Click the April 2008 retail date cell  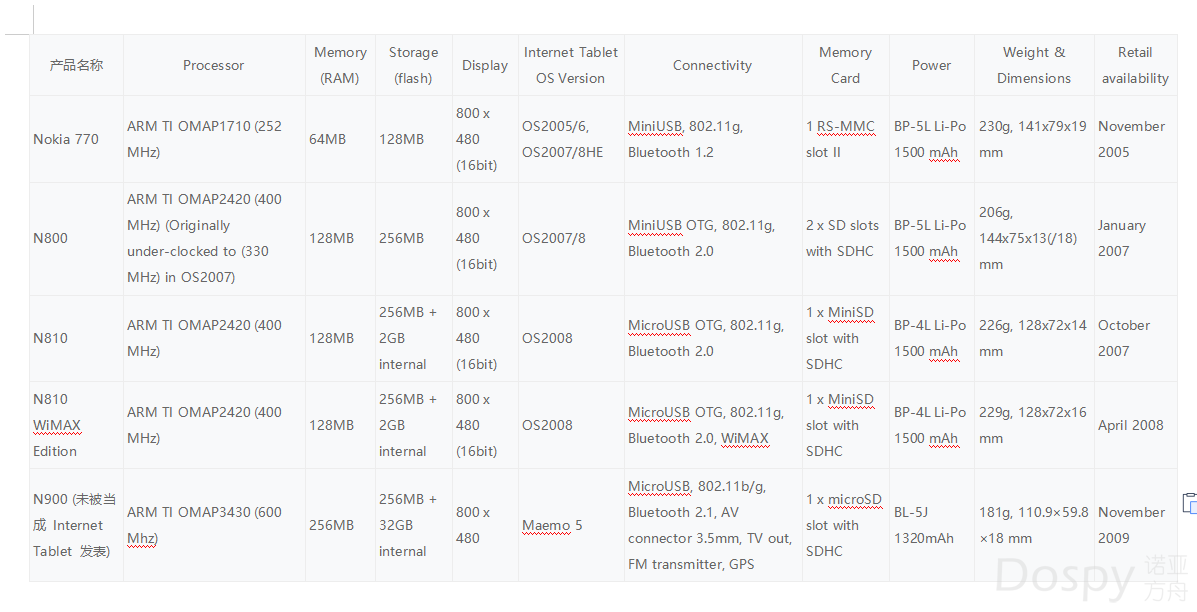click(x=1135, y=425)
